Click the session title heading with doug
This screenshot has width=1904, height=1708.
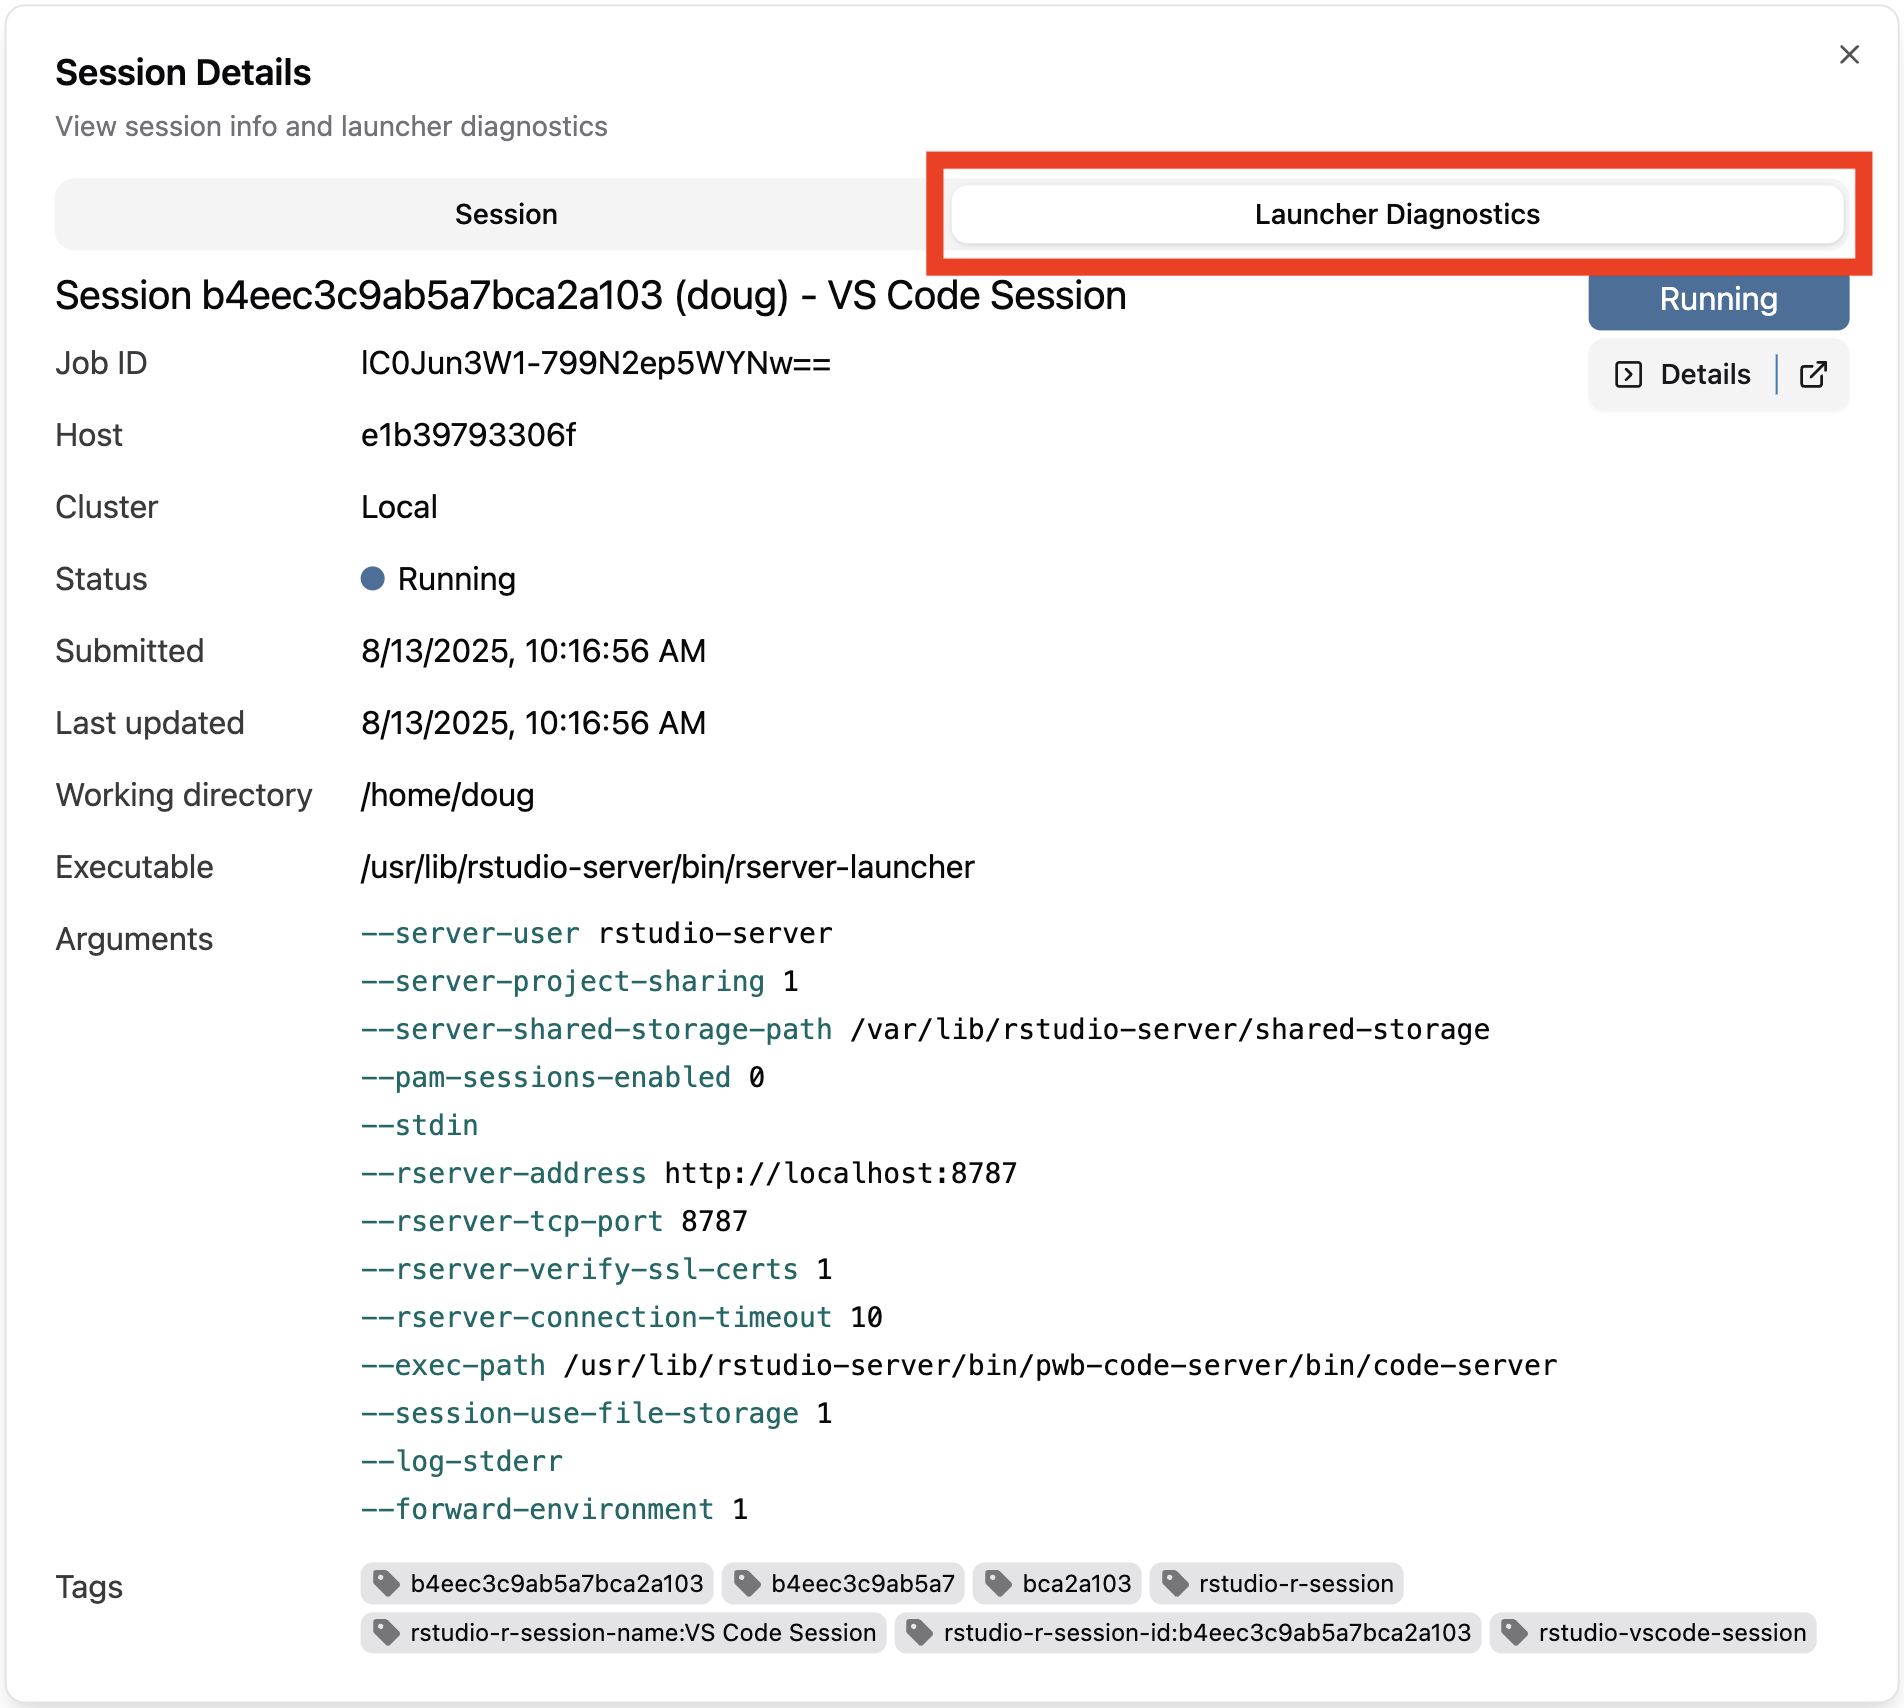coord(590,296)
